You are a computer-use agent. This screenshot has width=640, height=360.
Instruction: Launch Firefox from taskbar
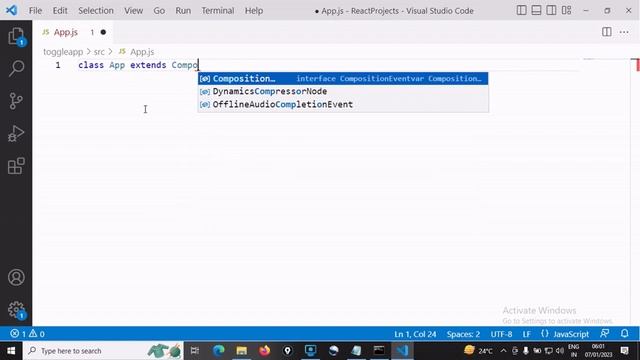point(264,351)
